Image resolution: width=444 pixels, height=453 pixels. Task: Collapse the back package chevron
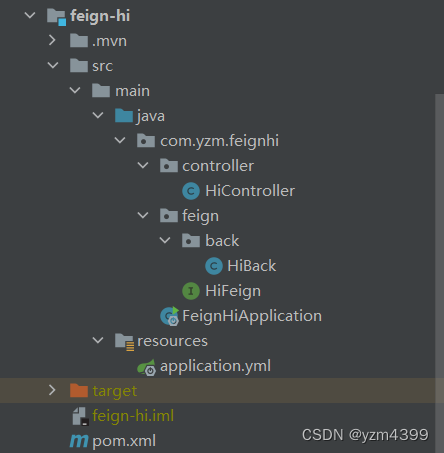pyautogui.click(x=165, y=240)
